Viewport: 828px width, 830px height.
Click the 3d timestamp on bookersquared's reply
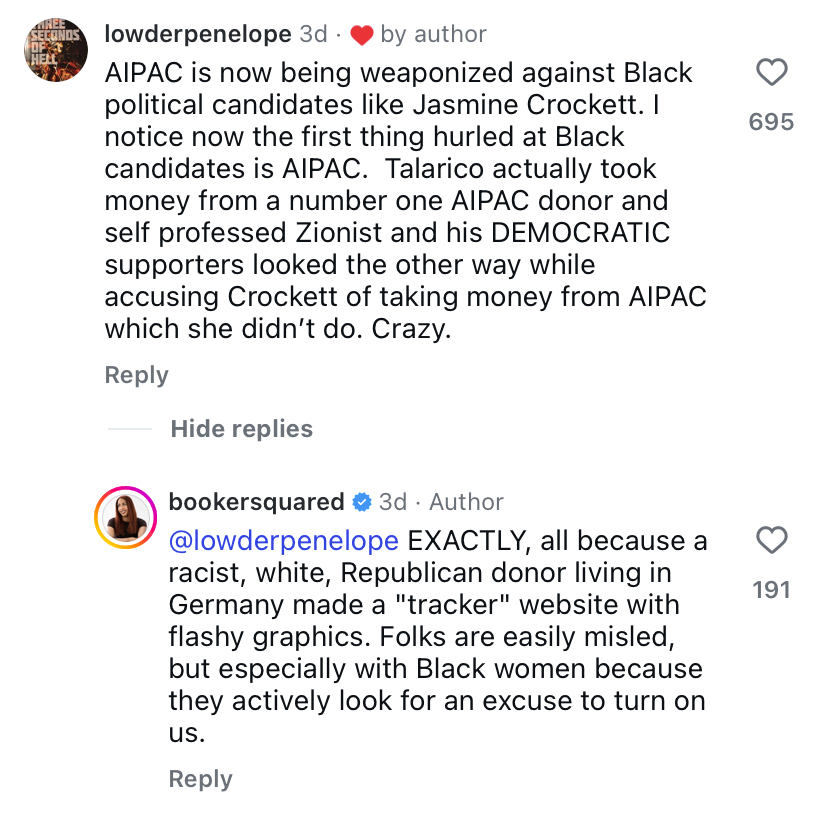(x=393, y=502)
